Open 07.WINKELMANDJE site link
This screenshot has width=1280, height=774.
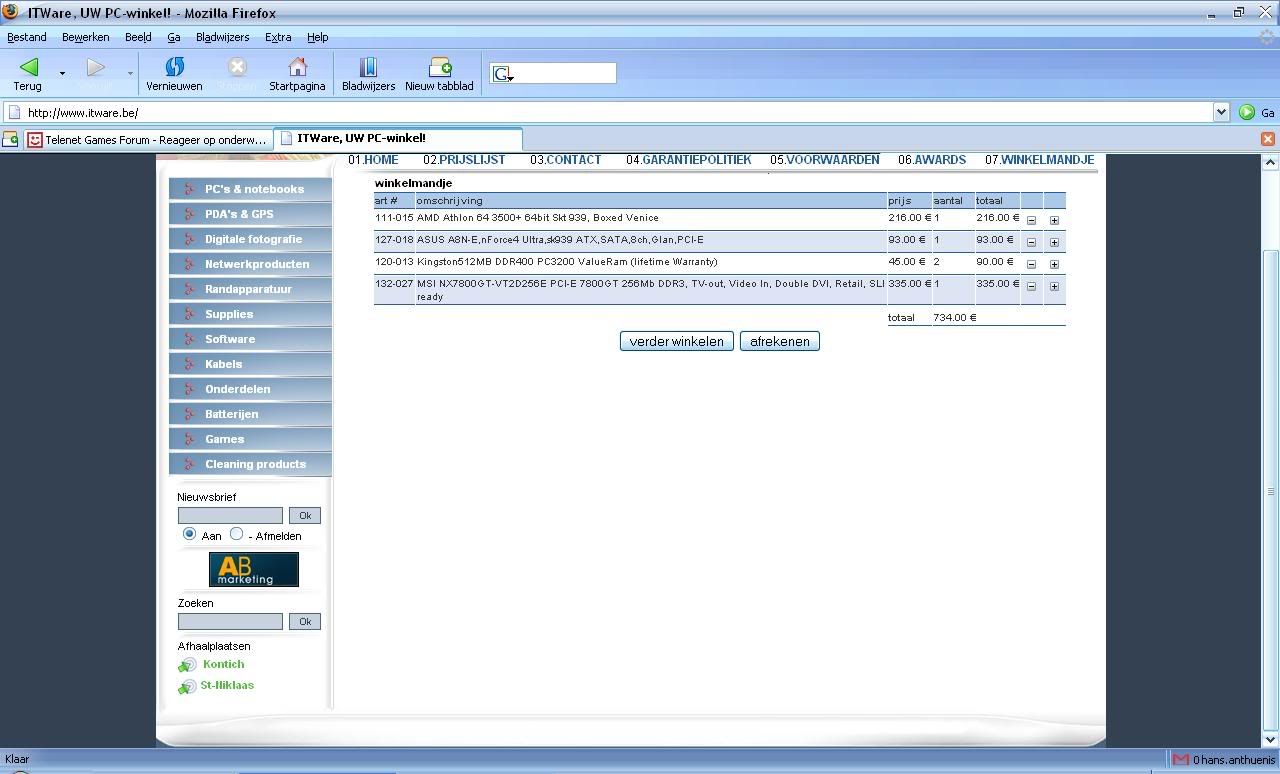(x=1040, y=160)
